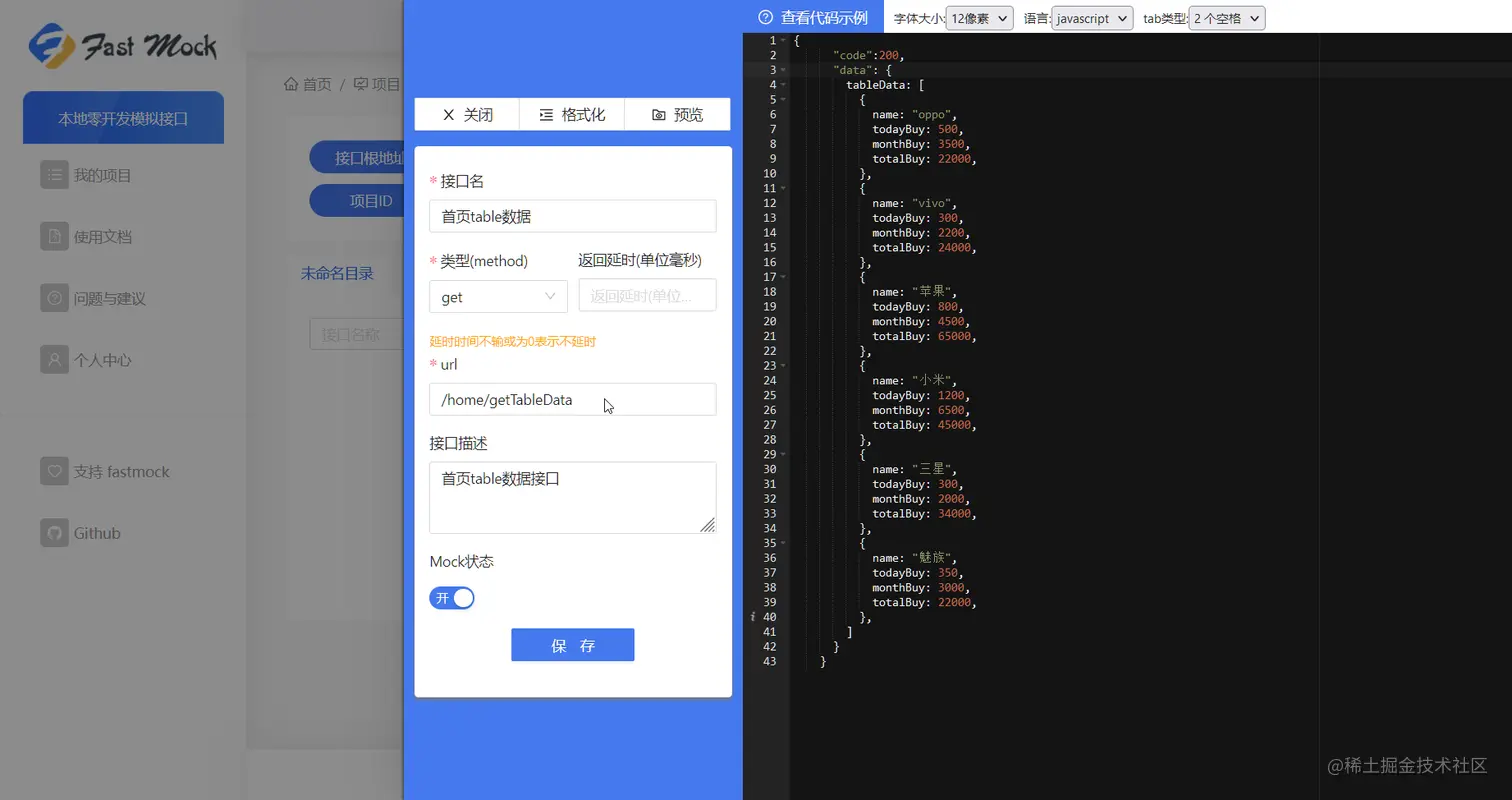
Task: Click the name: "vivo" code line
Action: tap(915, 203)
